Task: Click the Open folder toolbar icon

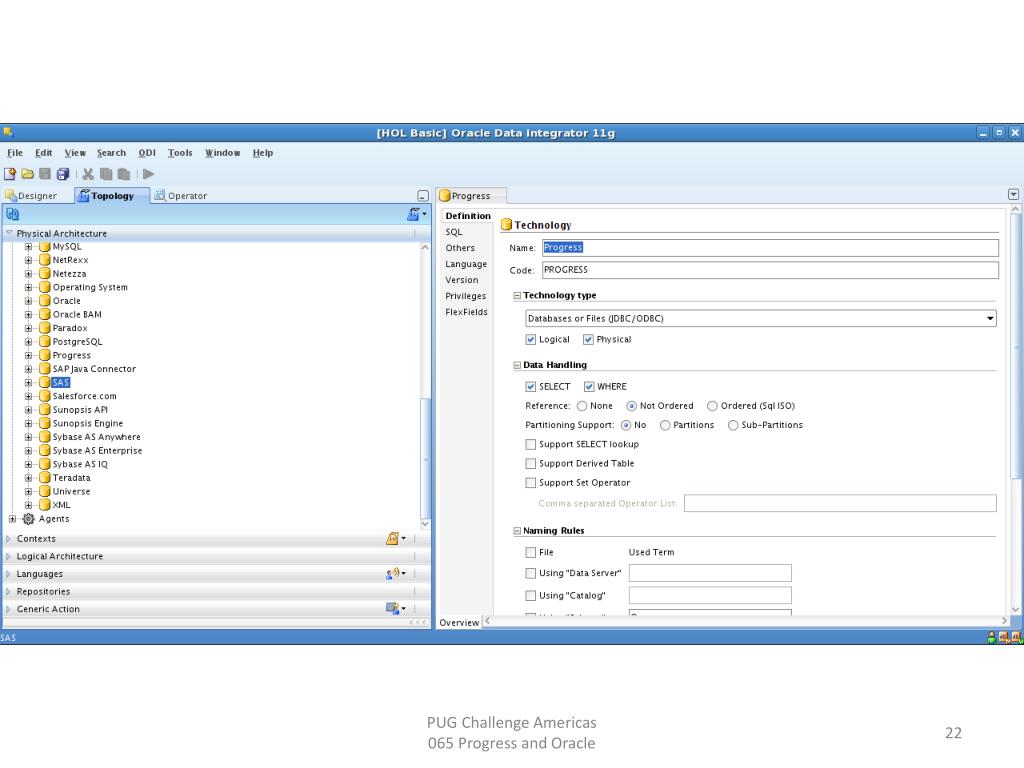Action: pos(27,174)
